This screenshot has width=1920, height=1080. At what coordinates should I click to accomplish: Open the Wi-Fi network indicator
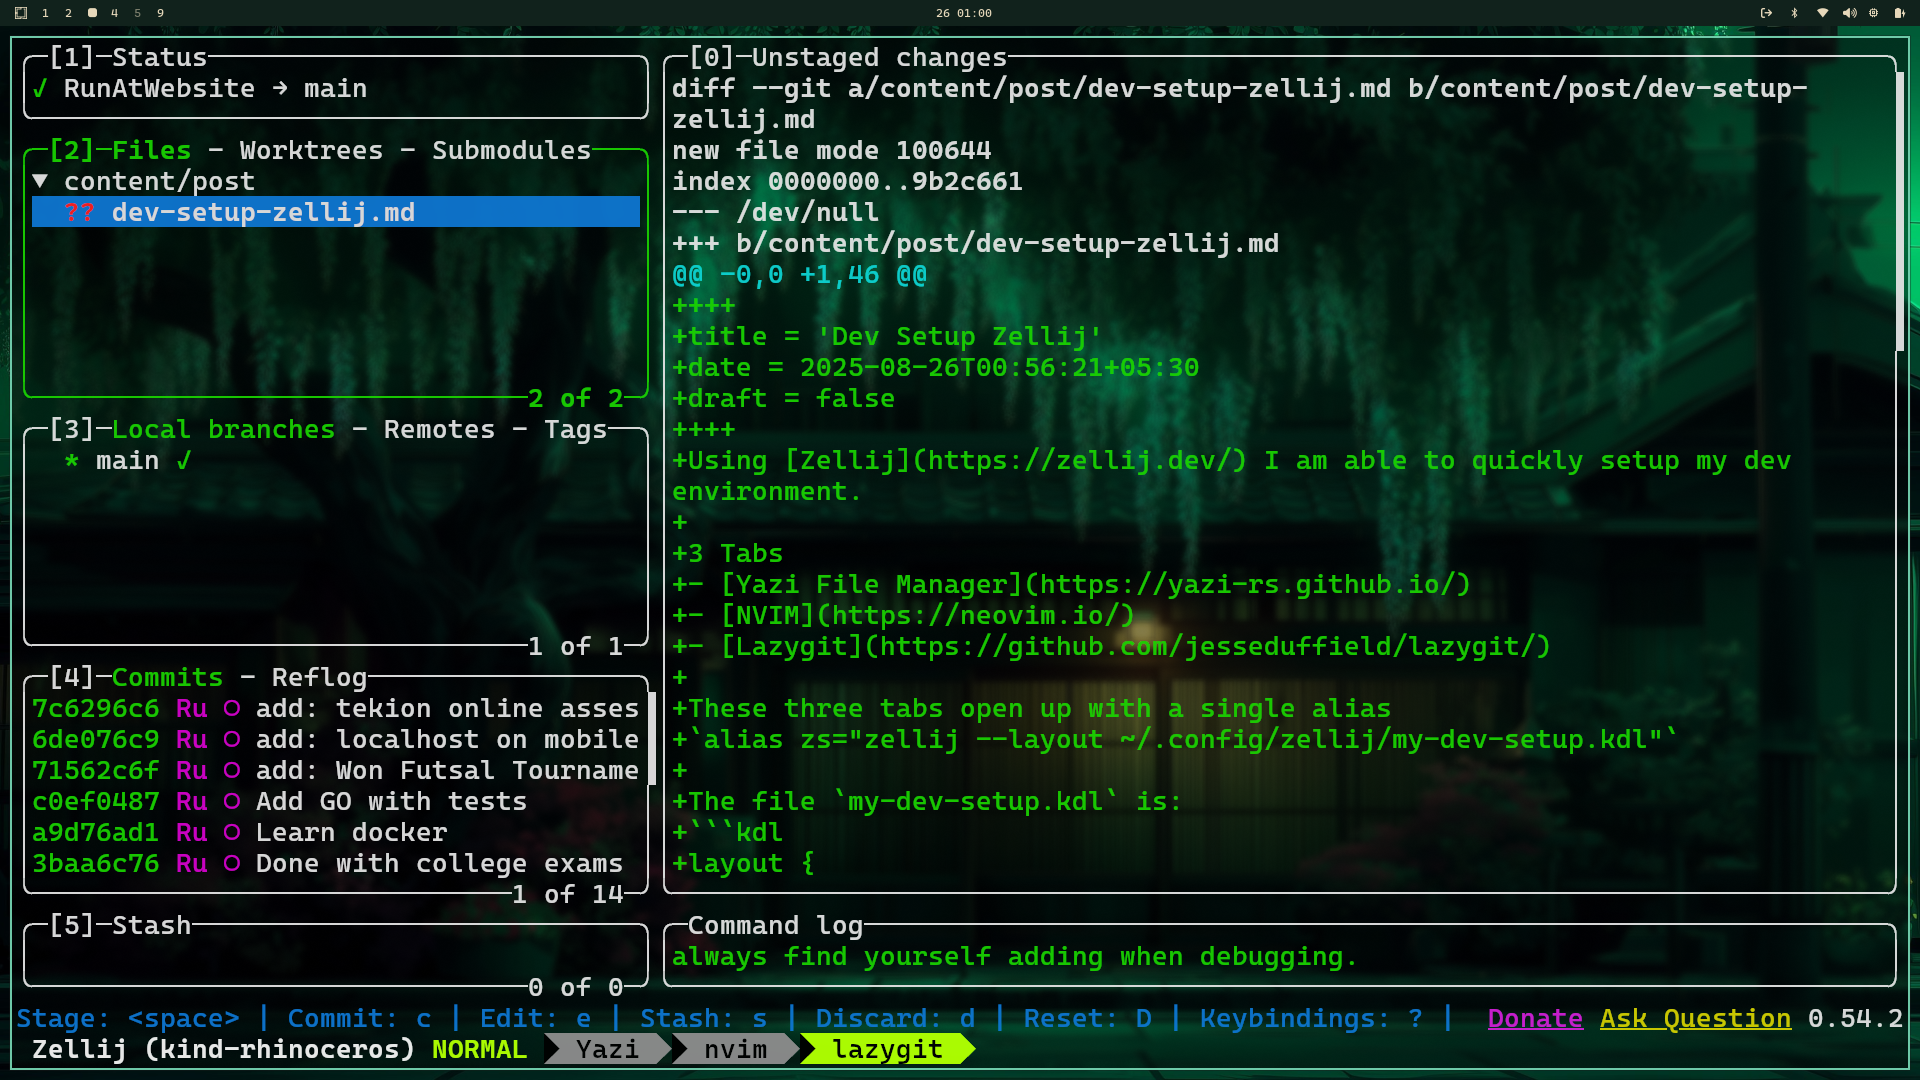click(1822, 13)
